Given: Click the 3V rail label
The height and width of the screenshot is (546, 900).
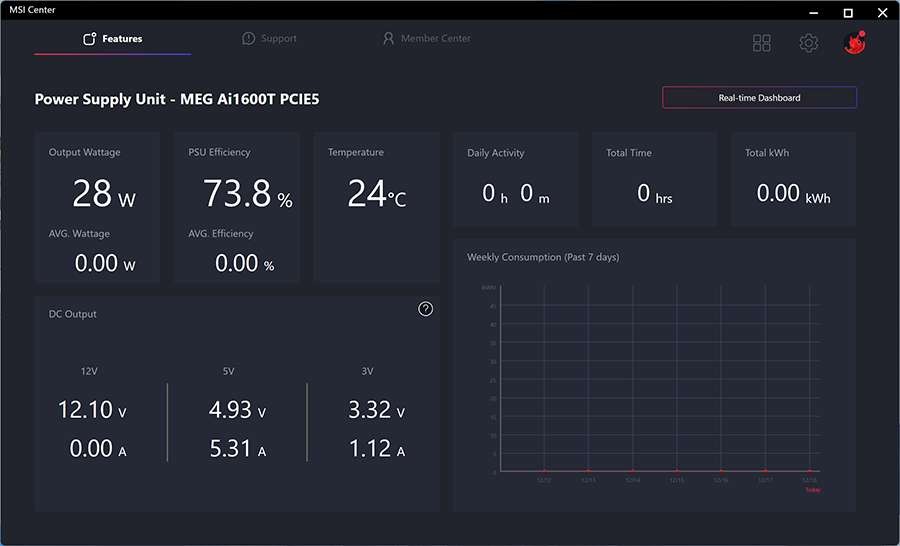Looking at the screenshot, I should pos(367,371).
